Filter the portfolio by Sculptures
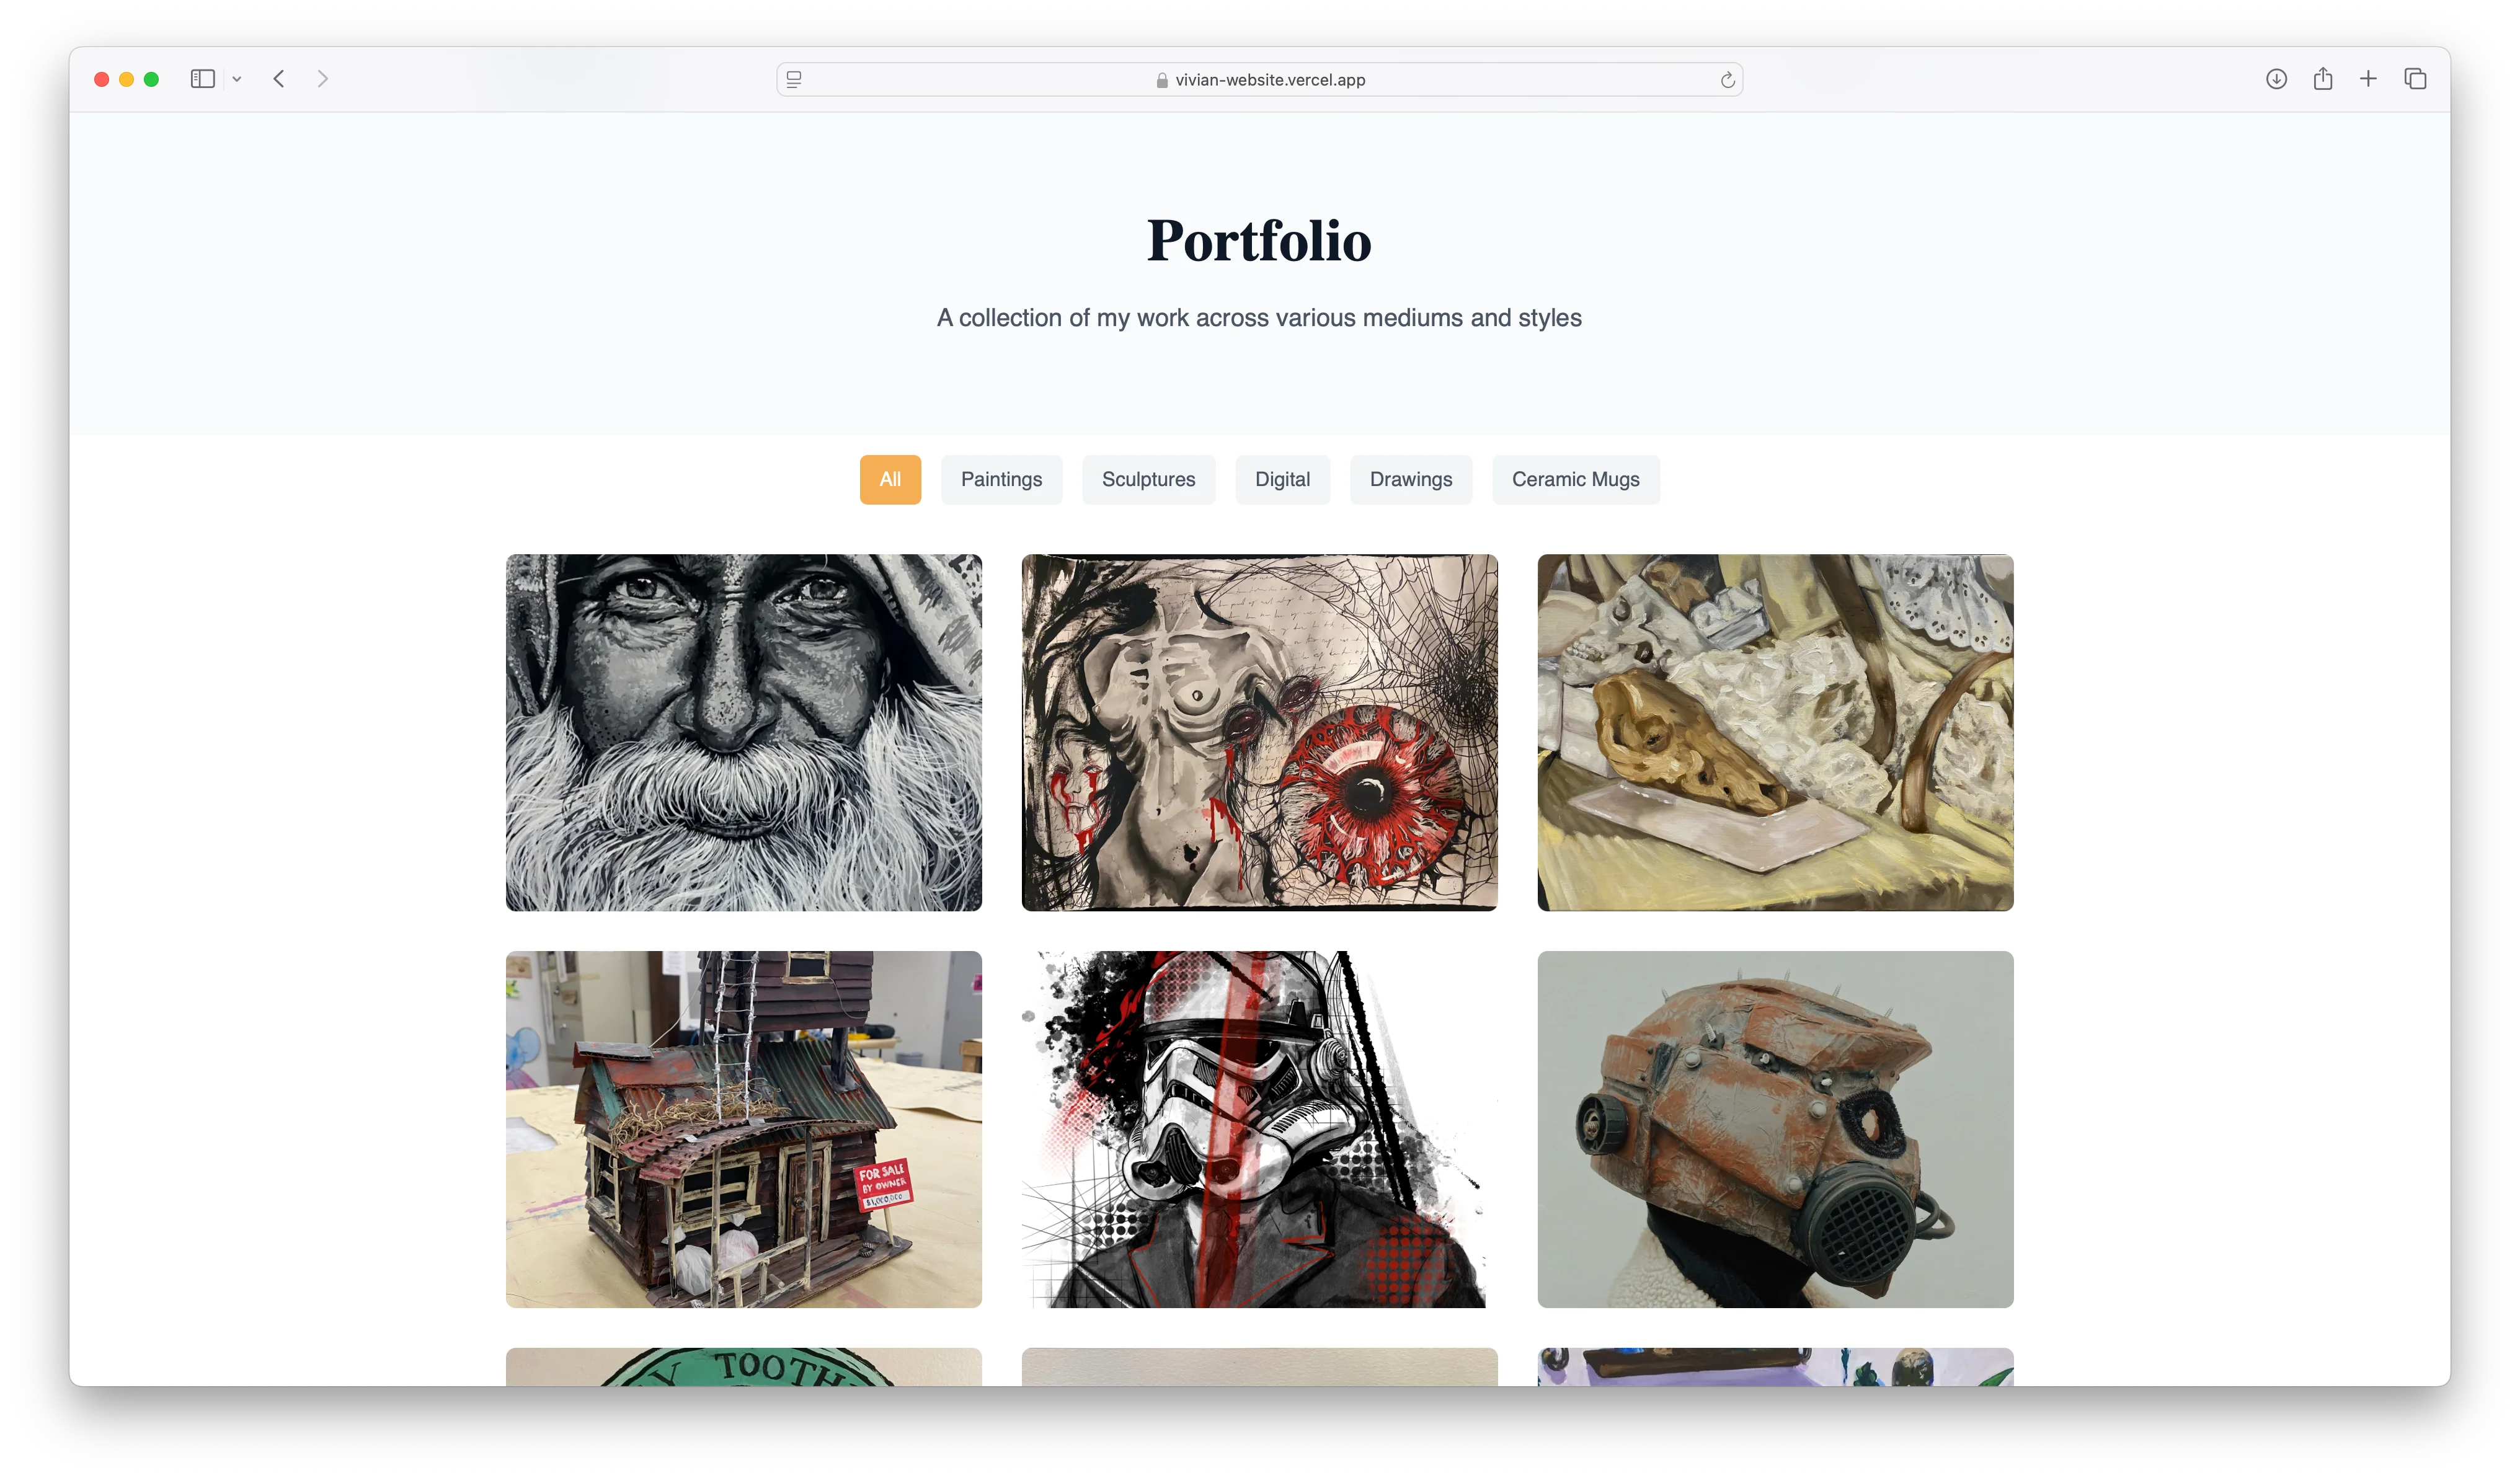The image size is (2520, 1478). click(1148, 479)
